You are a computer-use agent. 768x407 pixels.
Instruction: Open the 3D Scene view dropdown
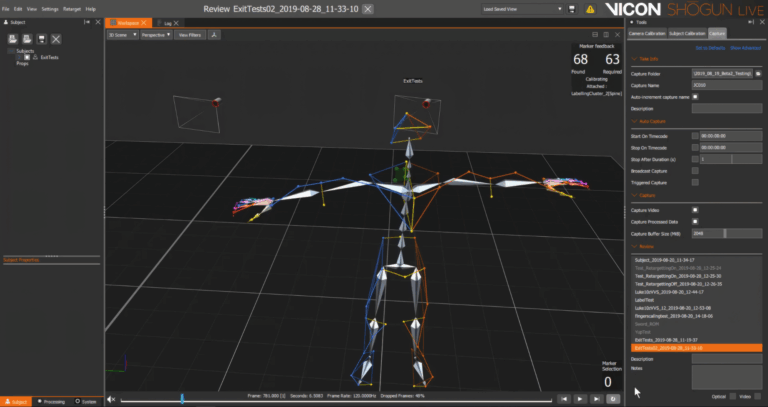pyautogui.click(x=122, y=34)
